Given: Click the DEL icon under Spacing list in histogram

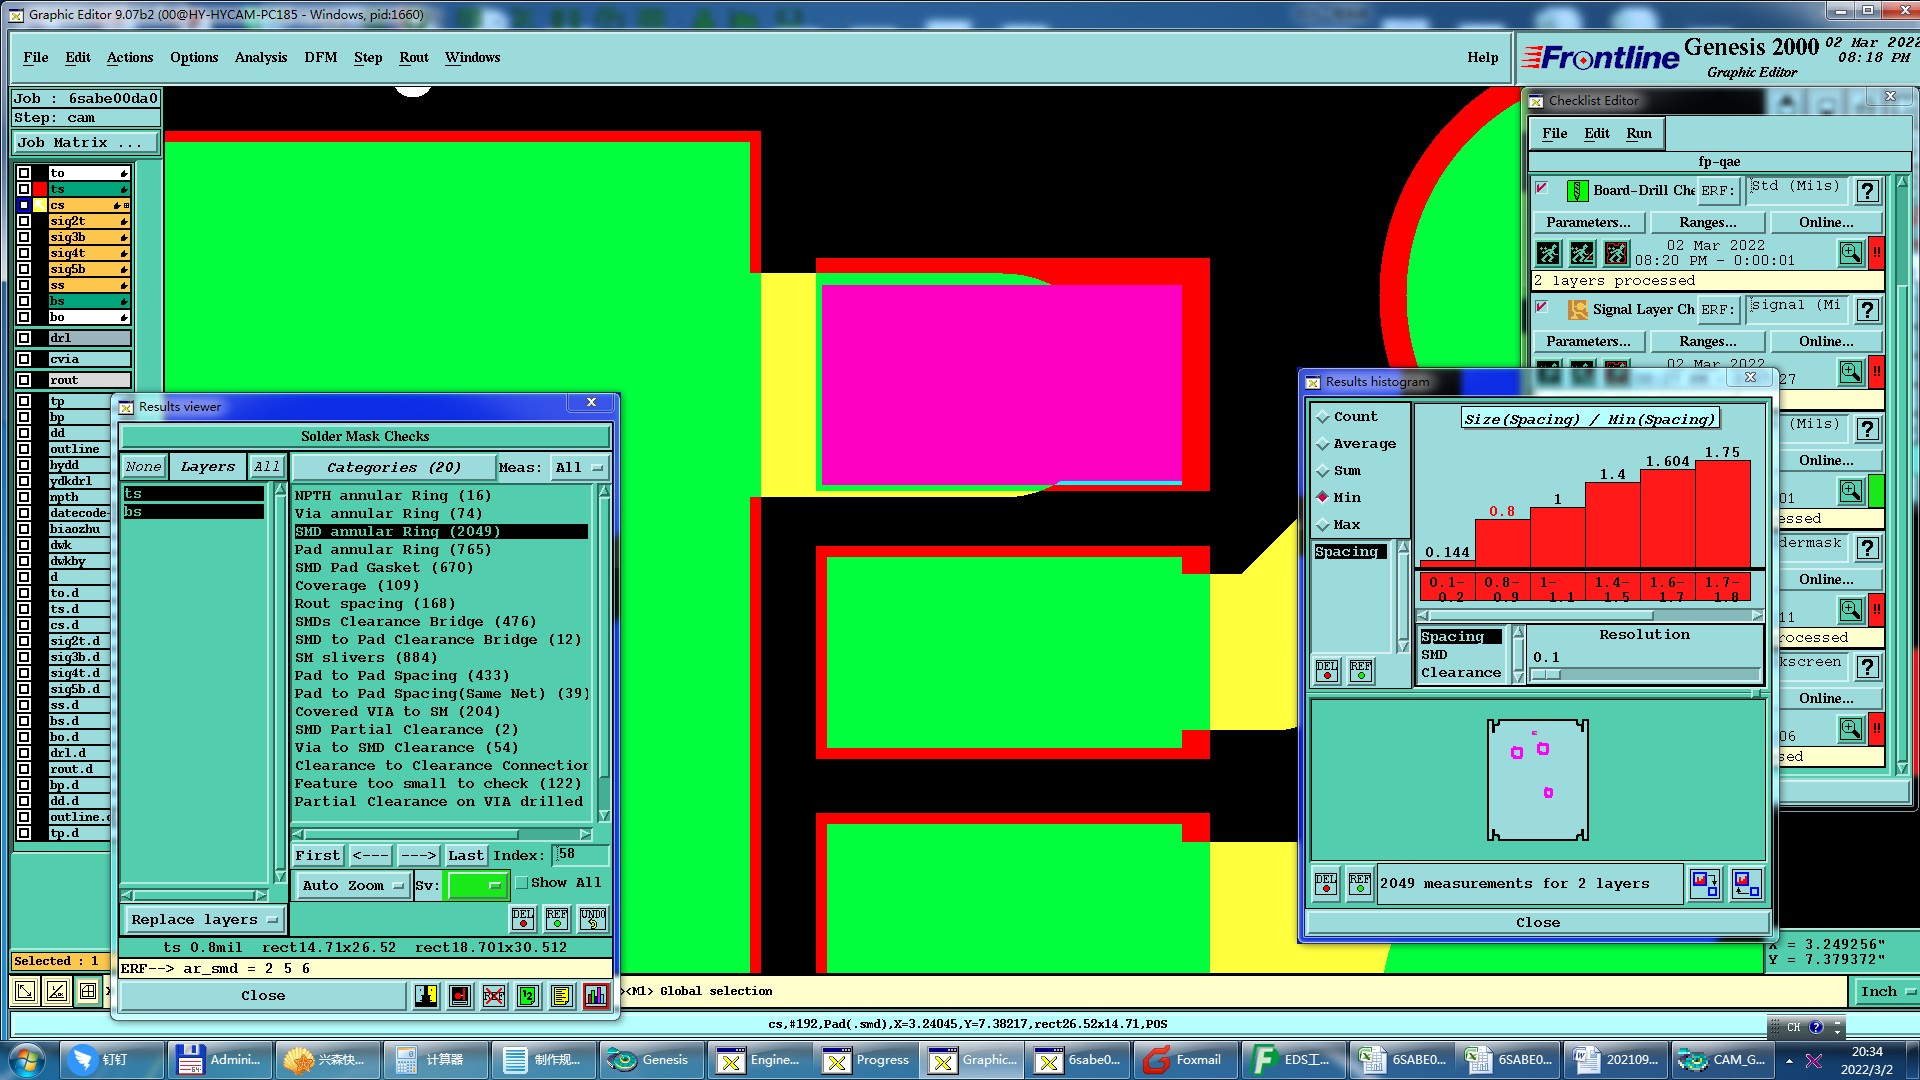Looking at the screenshot, I should click(1327, 670).
